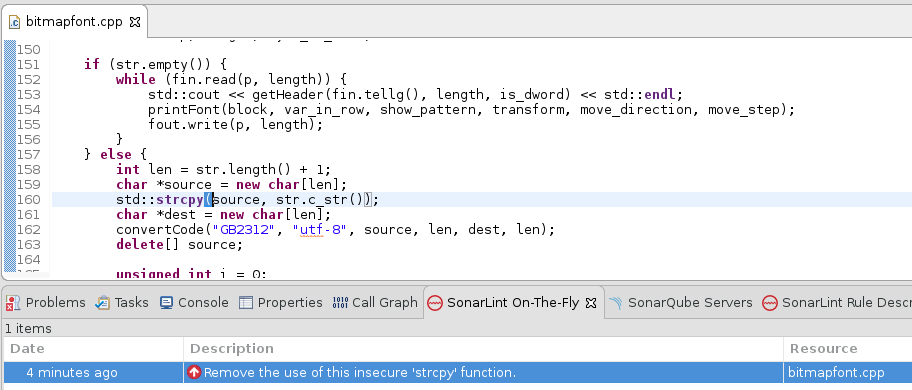The image size is (912, 390).
Task: Click the Problems view icon
Action: point(13,303)
